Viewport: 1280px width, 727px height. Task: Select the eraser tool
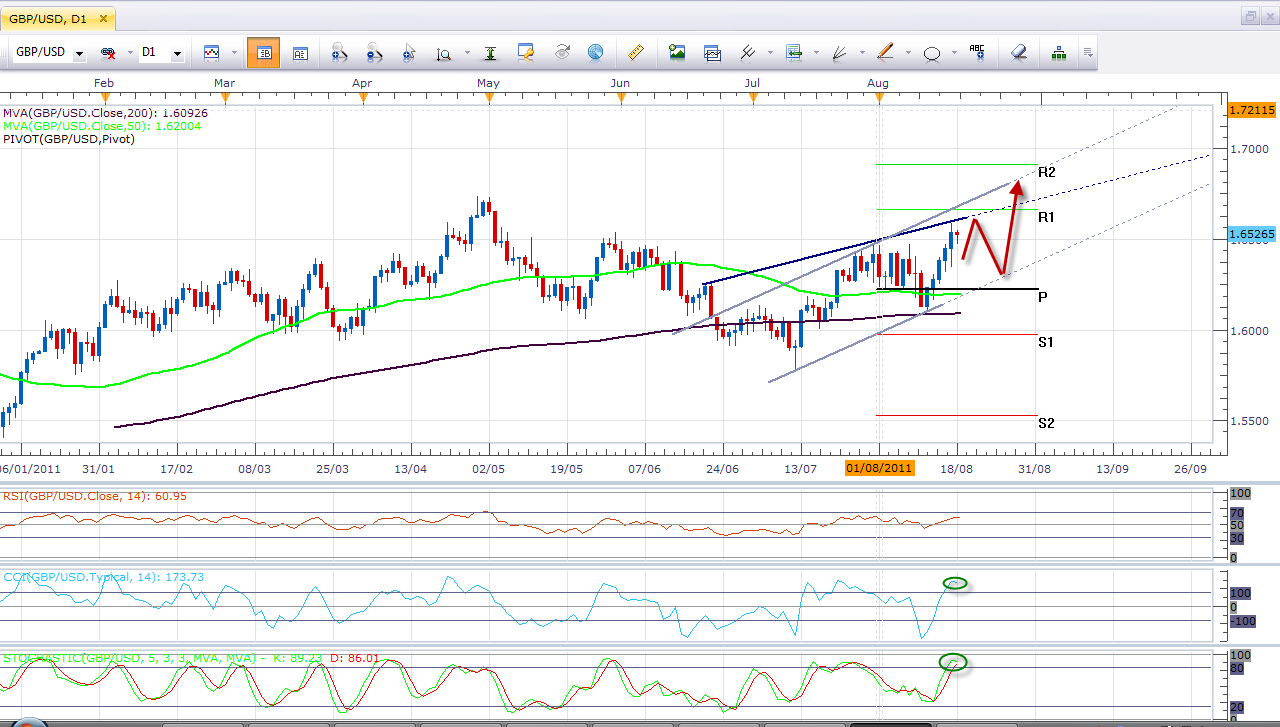tap(1019, 53)
